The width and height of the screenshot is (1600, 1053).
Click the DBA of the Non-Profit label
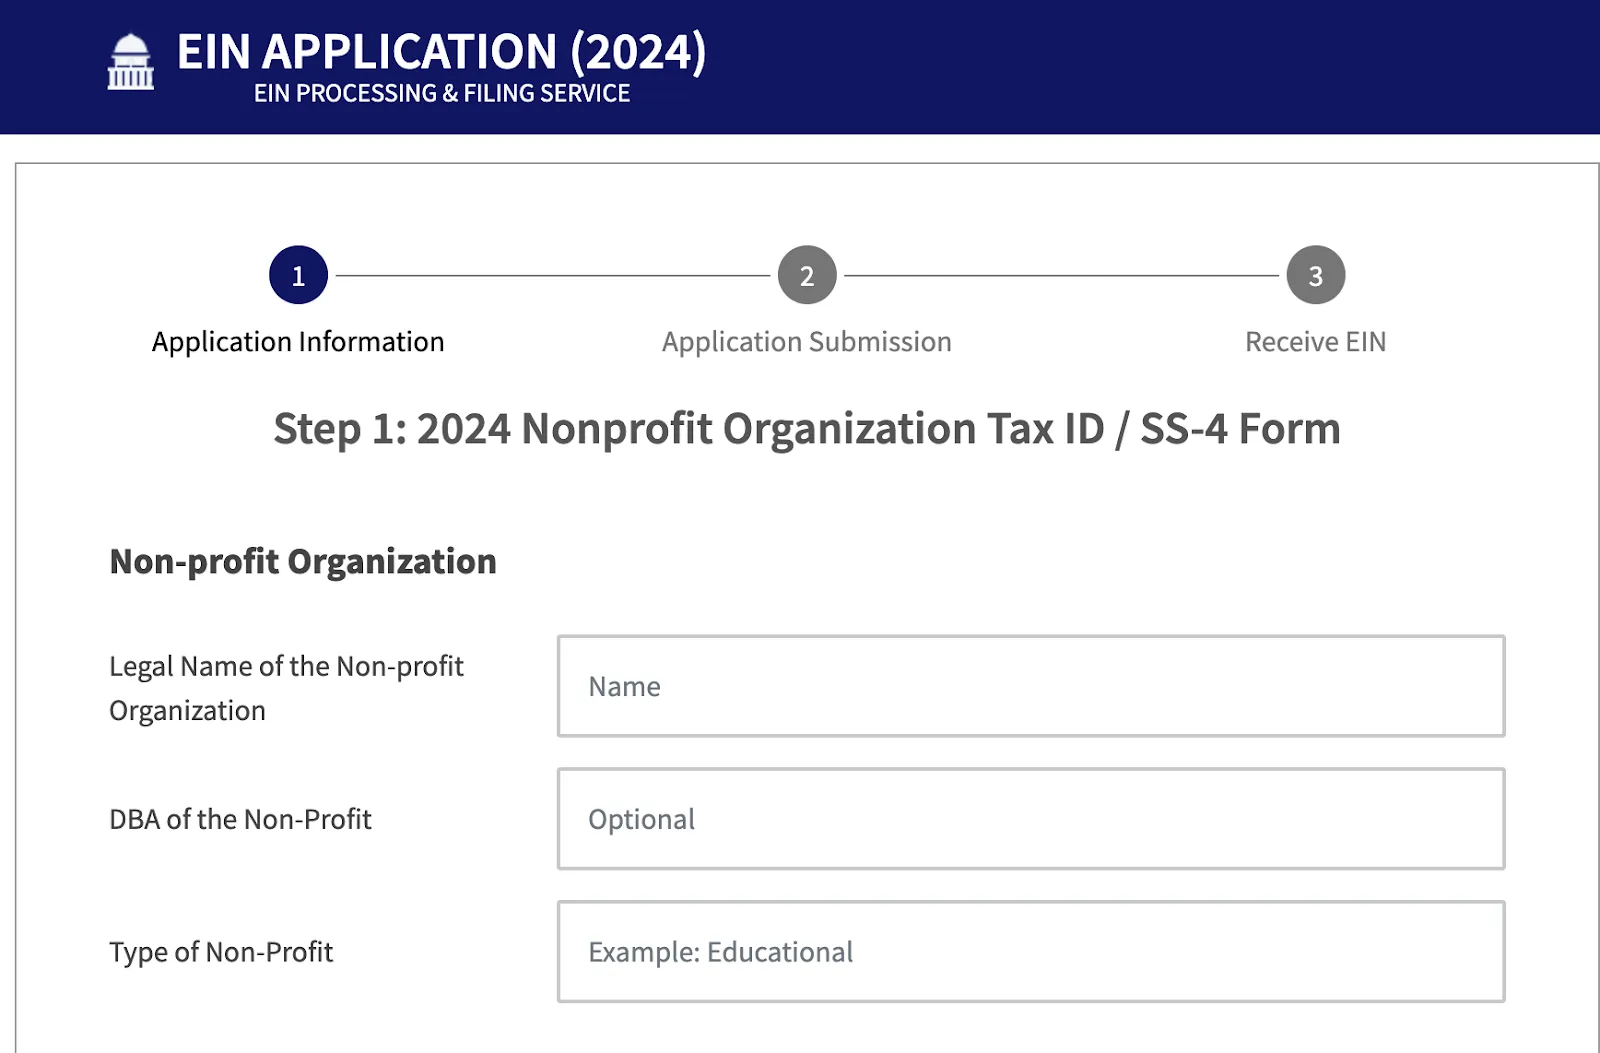coord(240,819)
